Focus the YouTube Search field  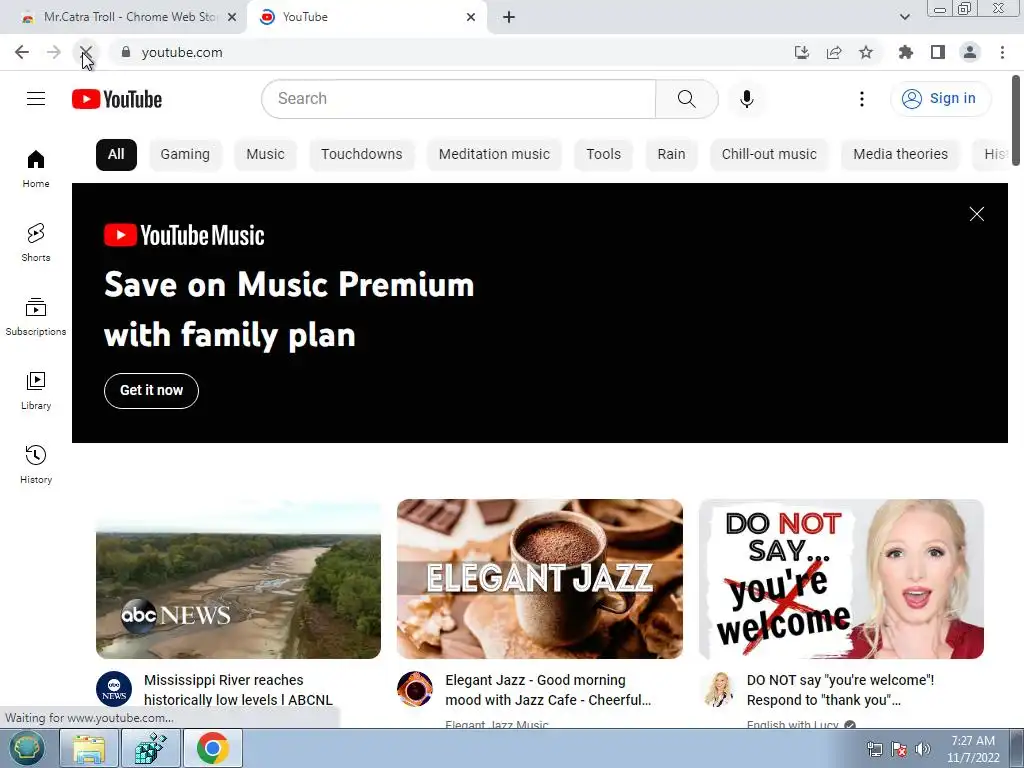[458, 99]
